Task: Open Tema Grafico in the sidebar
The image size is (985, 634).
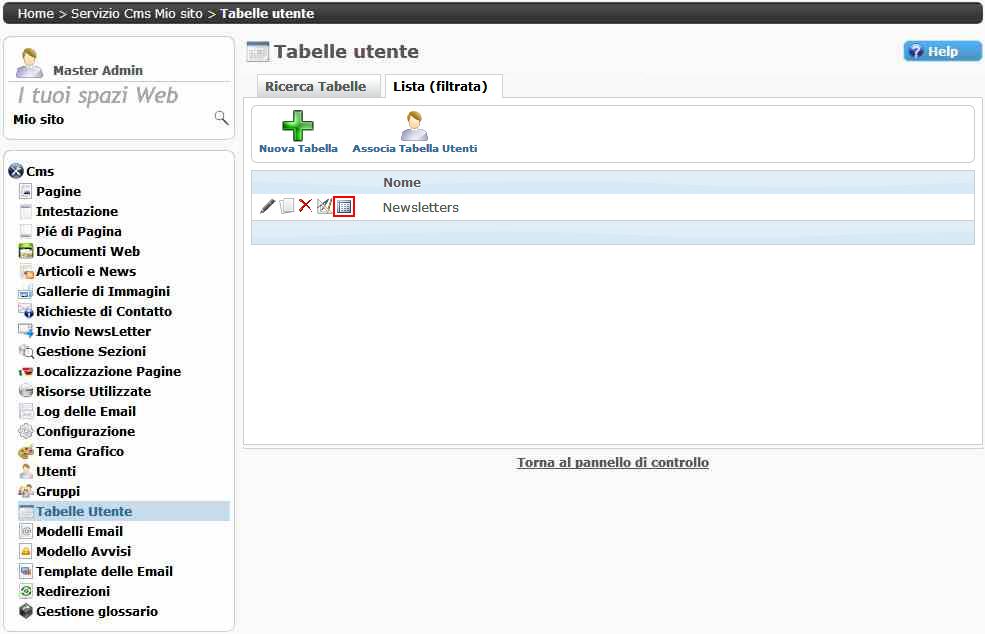Action: pyautogui.click(x=80, y=452)
